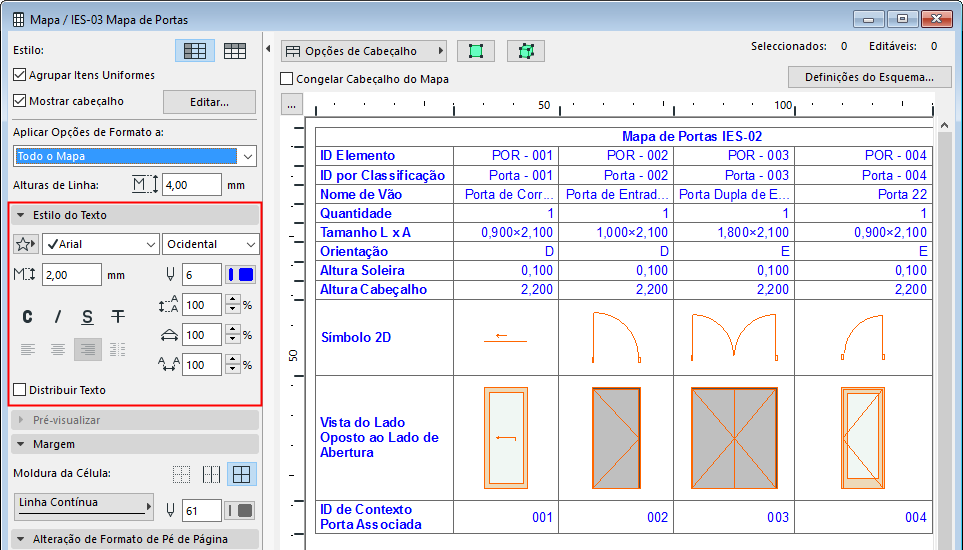Select the second table style layout icon
This screenshot has height=550, width=963.
pos(235,50)
